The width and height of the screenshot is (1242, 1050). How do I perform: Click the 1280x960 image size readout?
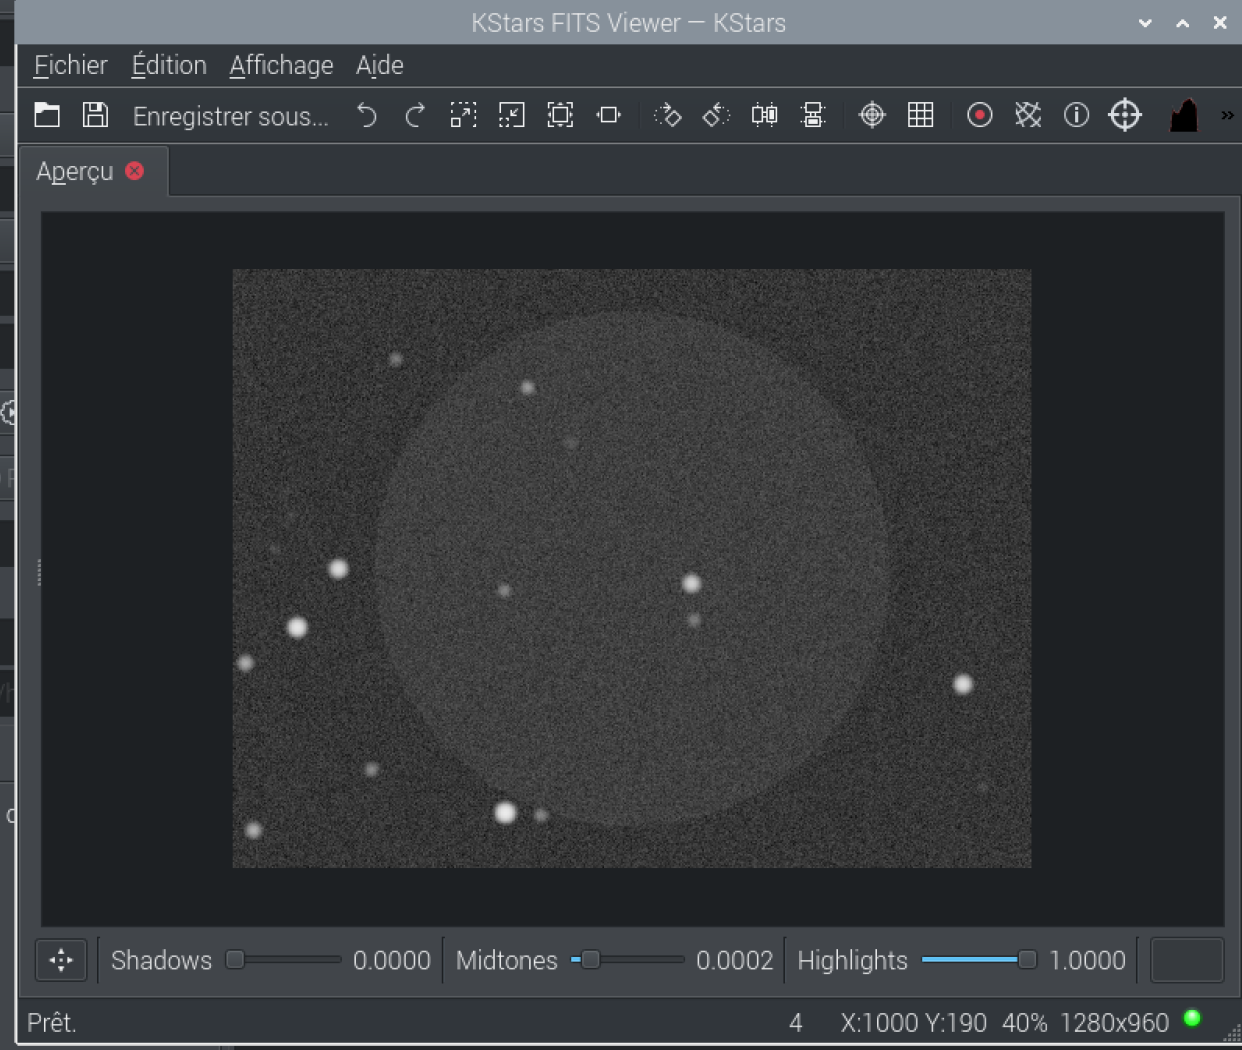click(1114, 1023)
